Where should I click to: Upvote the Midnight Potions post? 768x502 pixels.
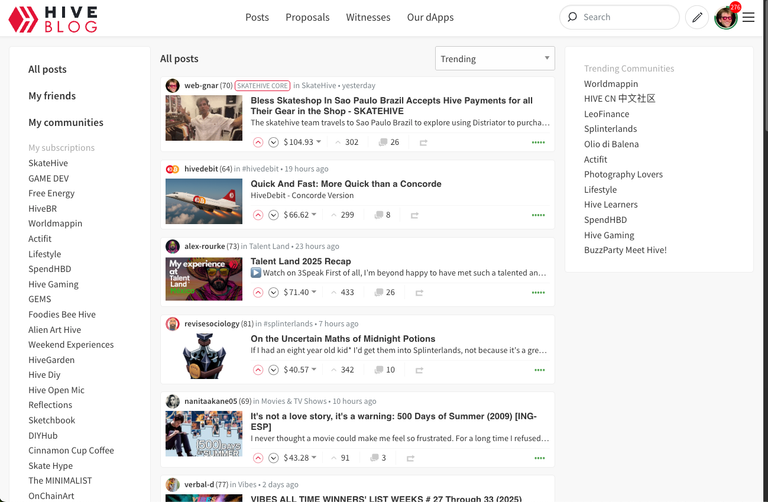click(x=258, y=370)
